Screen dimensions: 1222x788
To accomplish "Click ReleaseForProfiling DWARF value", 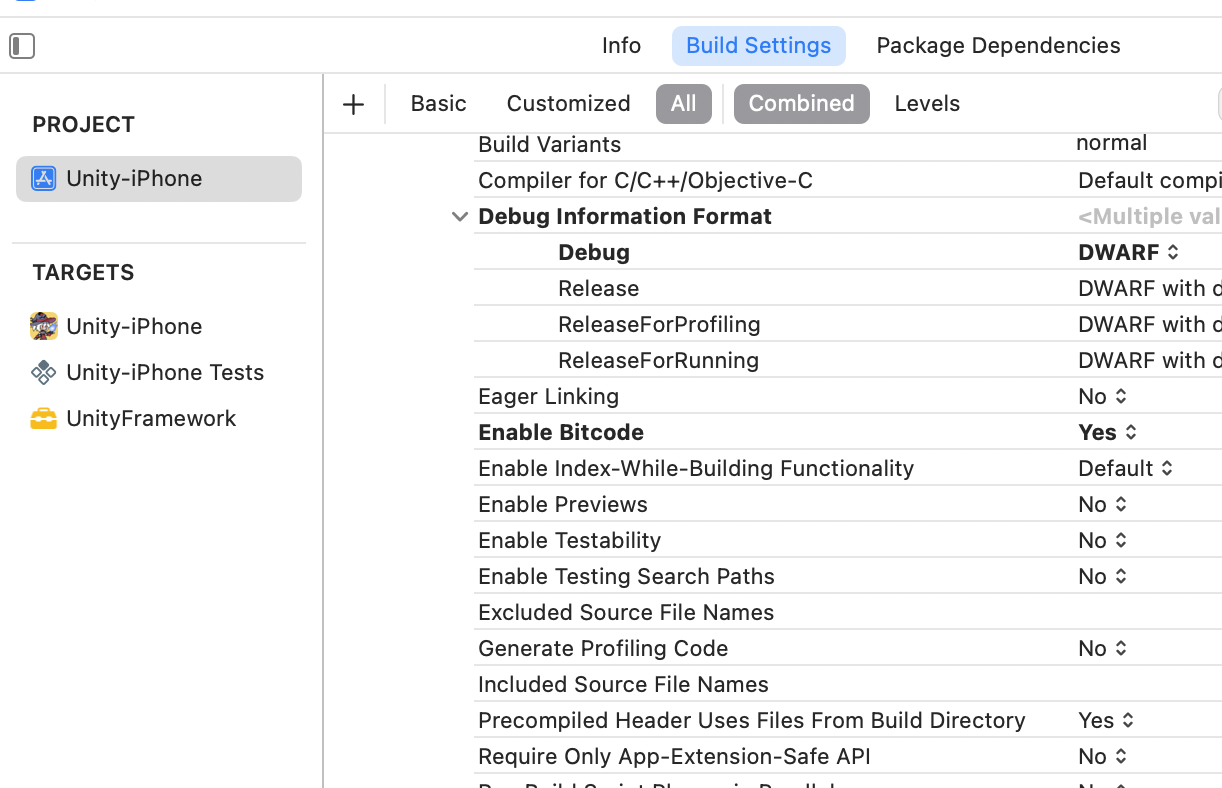I will pos(1150,324).
